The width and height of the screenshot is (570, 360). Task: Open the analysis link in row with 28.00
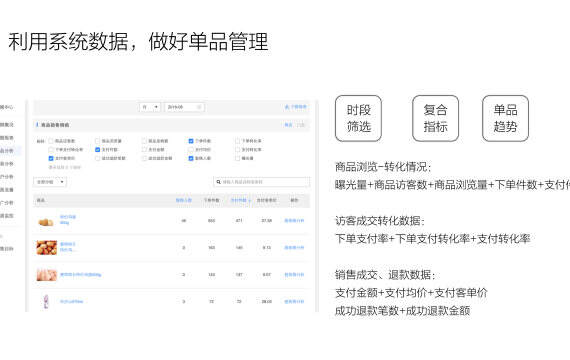[294, 301]
